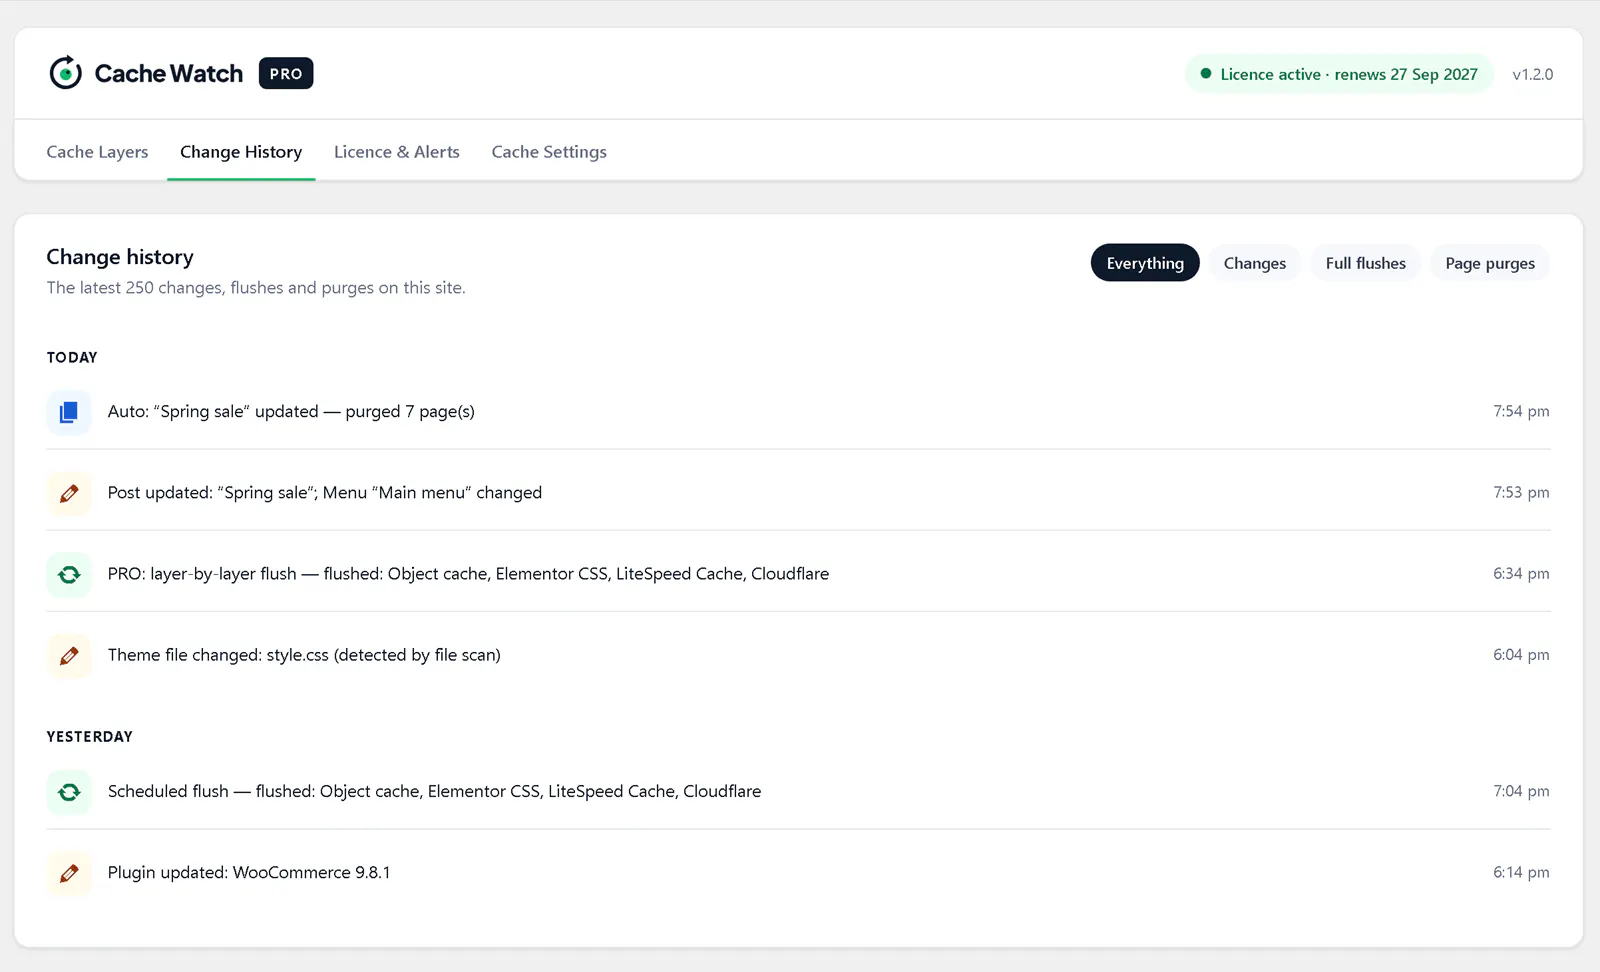Click the green licence status dot

pos(1206,74)
